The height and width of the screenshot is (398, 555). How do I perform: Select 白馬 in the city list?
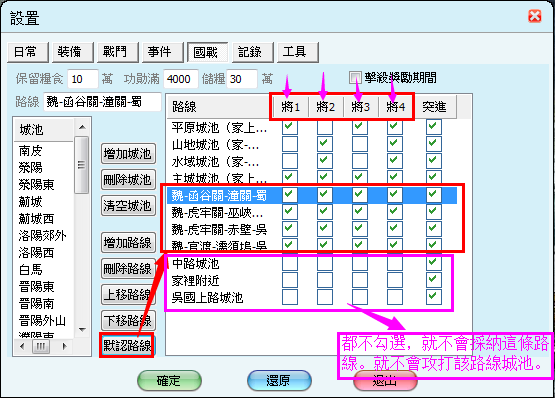tap(30, 269)
